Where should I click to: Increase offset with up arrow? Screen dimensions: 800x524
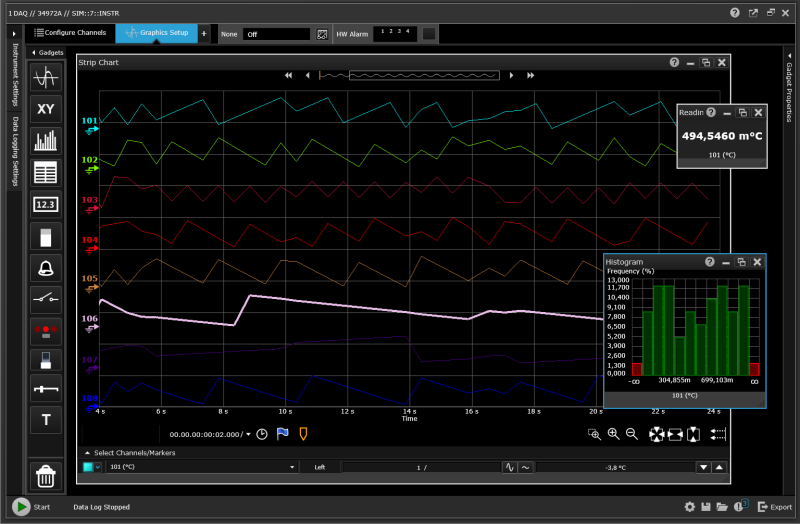[719, 467]
